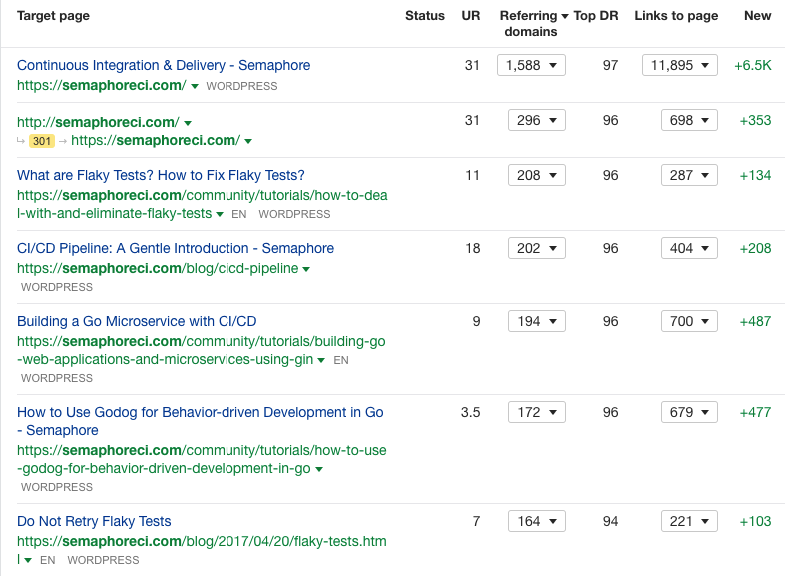Open Continuous Integration & Delivery - Semaphore link
Viewport: 785px width, 576px height.
tap(163, 65)
